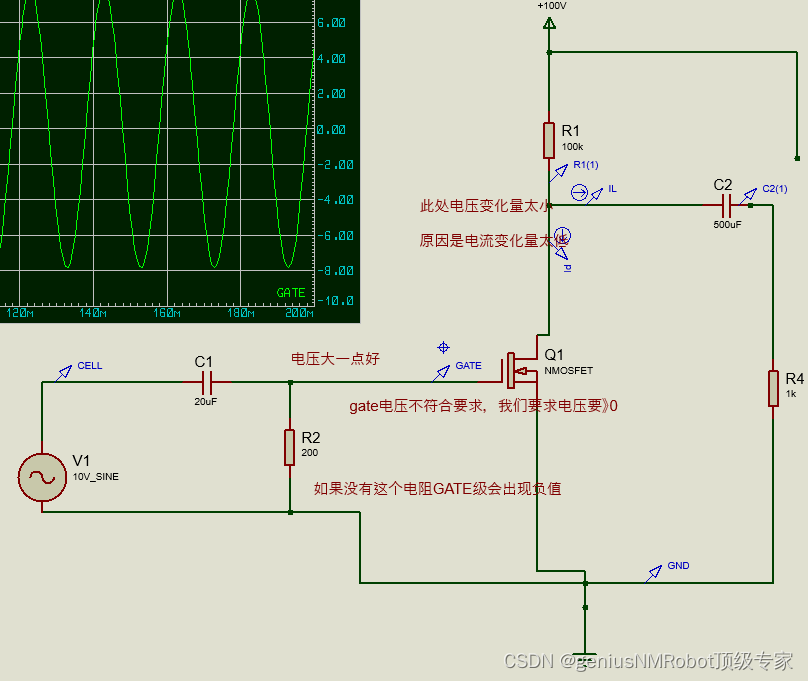Select the CELL voltage probe
This screenshot has width=808, height=681.
pyautogui.click(x=64, y=372)
